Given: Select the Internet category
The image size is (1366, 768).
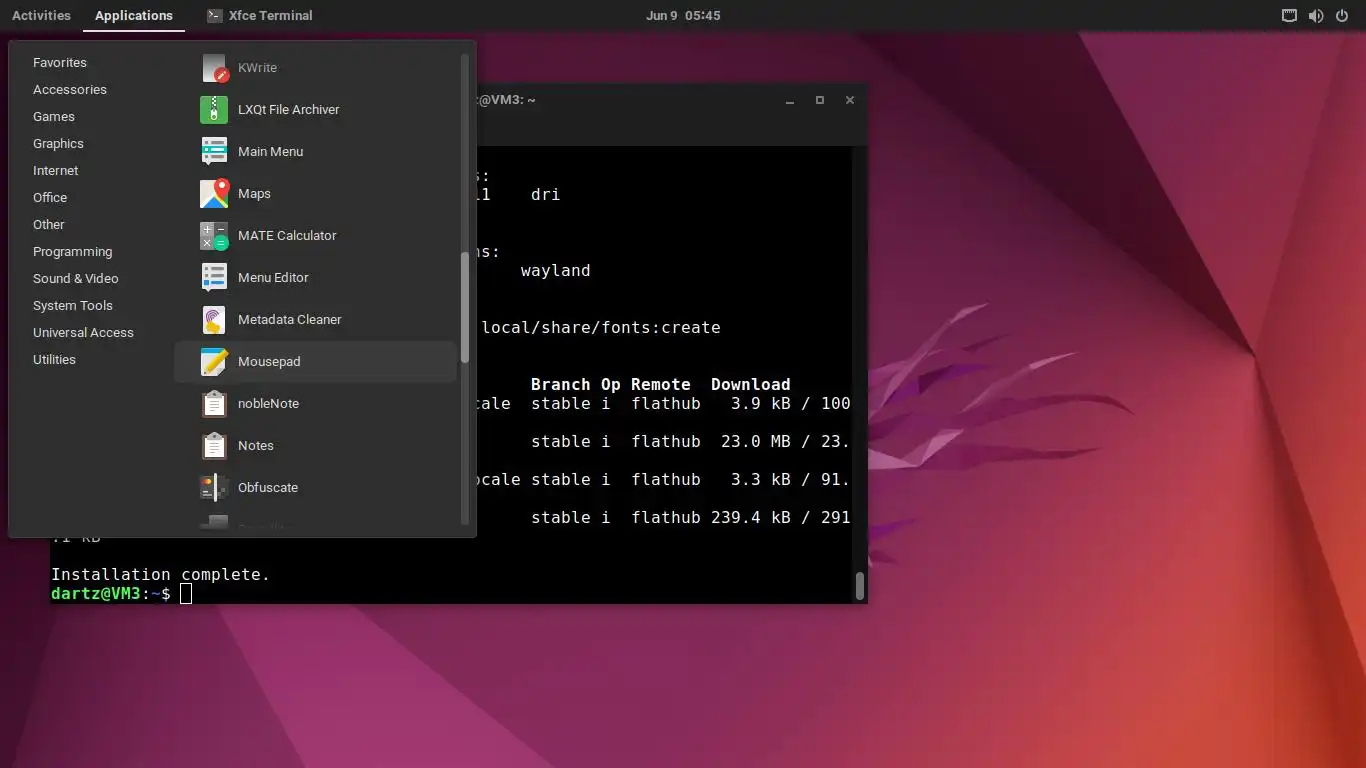Looking at the screenshot, I should coord(56,171).
